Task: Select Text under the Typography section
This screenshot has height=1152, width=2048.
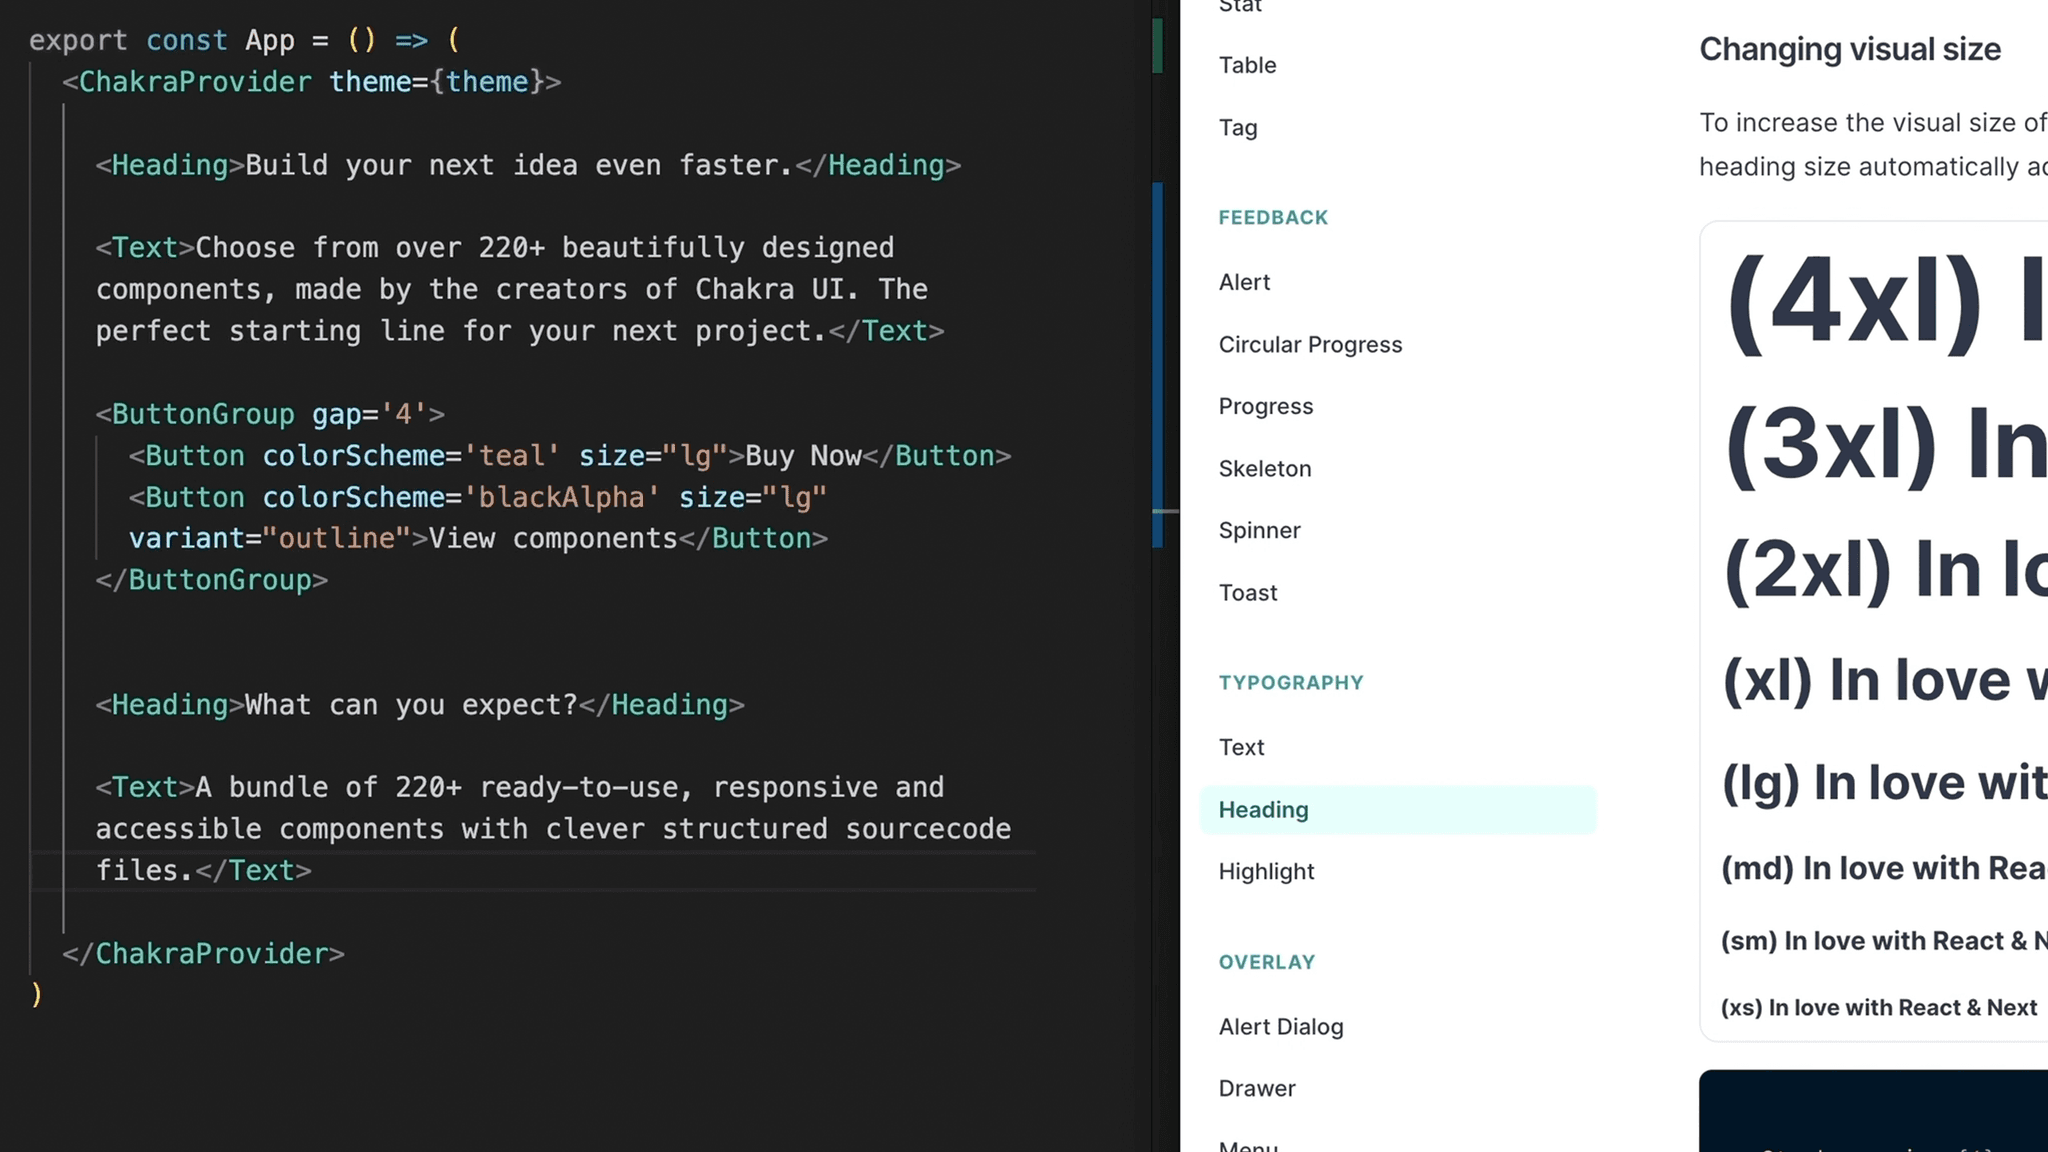Action: pos(1241,747)
